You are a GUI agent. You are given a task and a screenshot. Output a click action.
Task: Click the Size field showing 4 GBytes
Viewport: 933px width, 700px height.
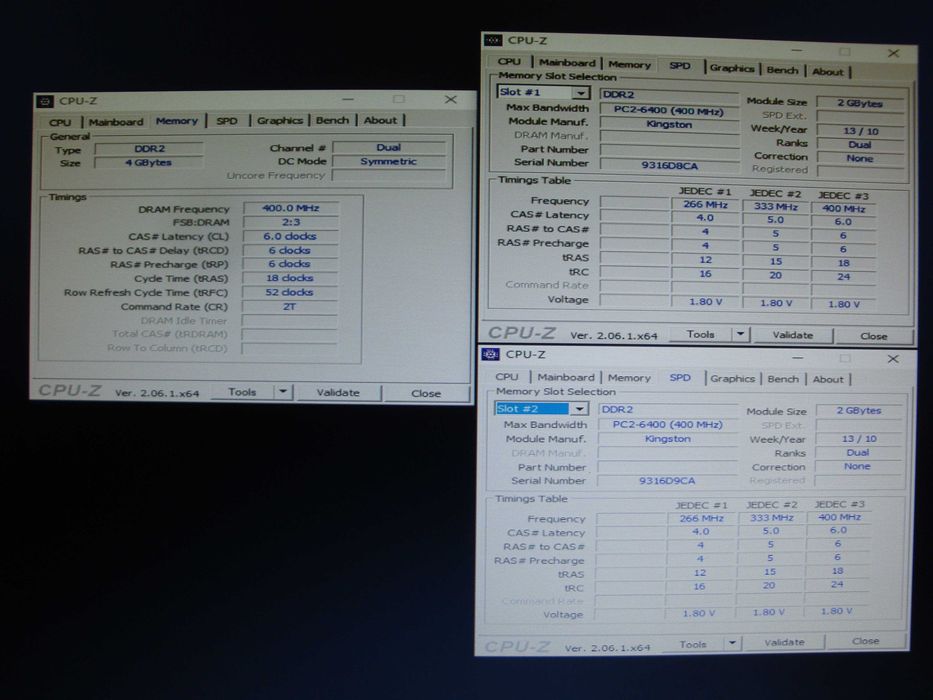tap(149, 162)
